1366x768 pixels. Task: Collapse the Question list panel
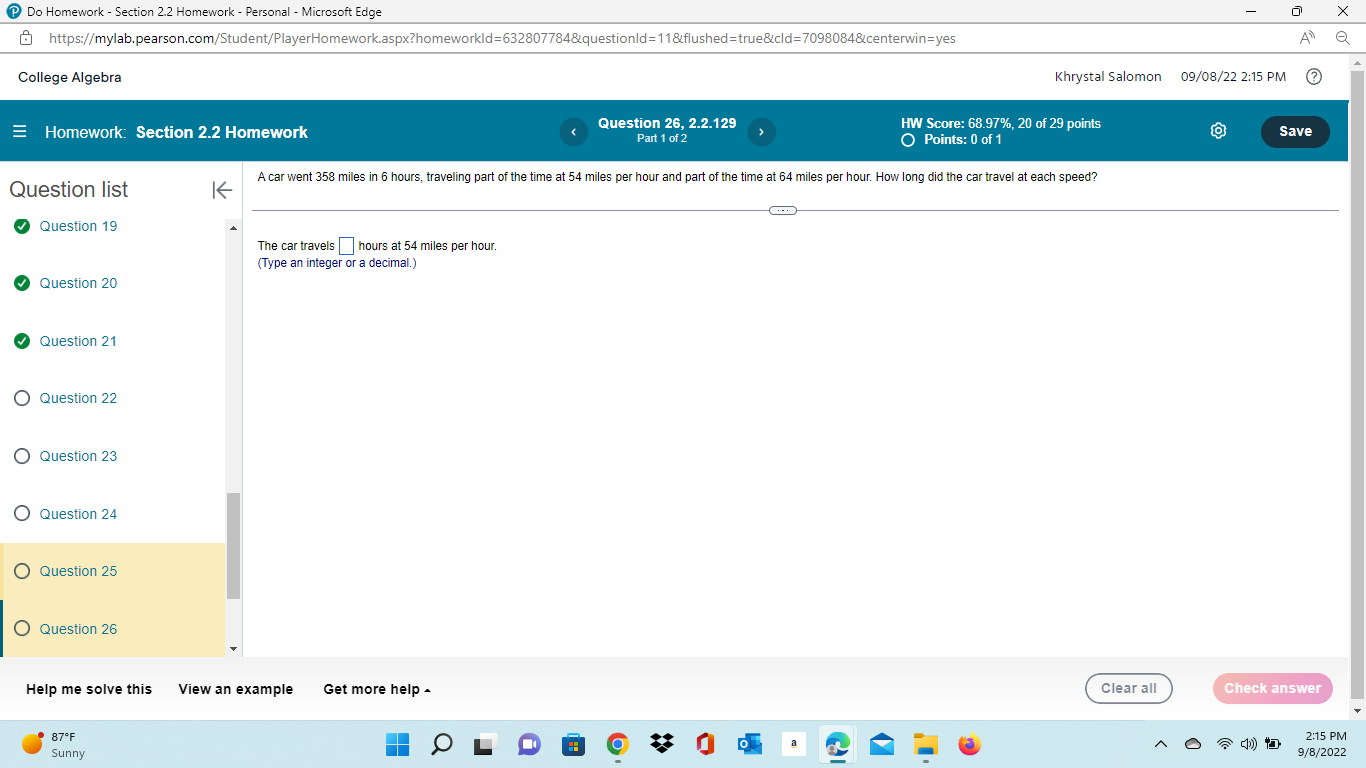click(221, 190)
